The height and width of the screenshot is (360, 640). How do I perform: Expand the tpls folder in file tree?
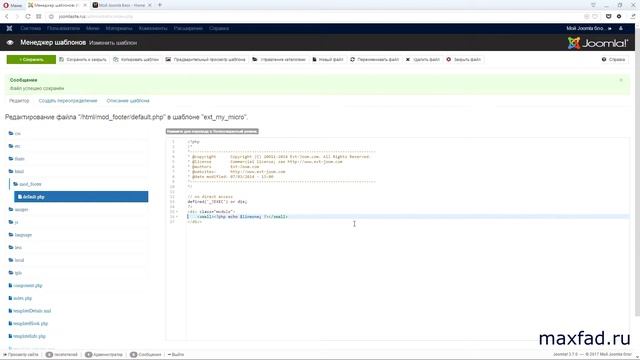click(16, 273)
